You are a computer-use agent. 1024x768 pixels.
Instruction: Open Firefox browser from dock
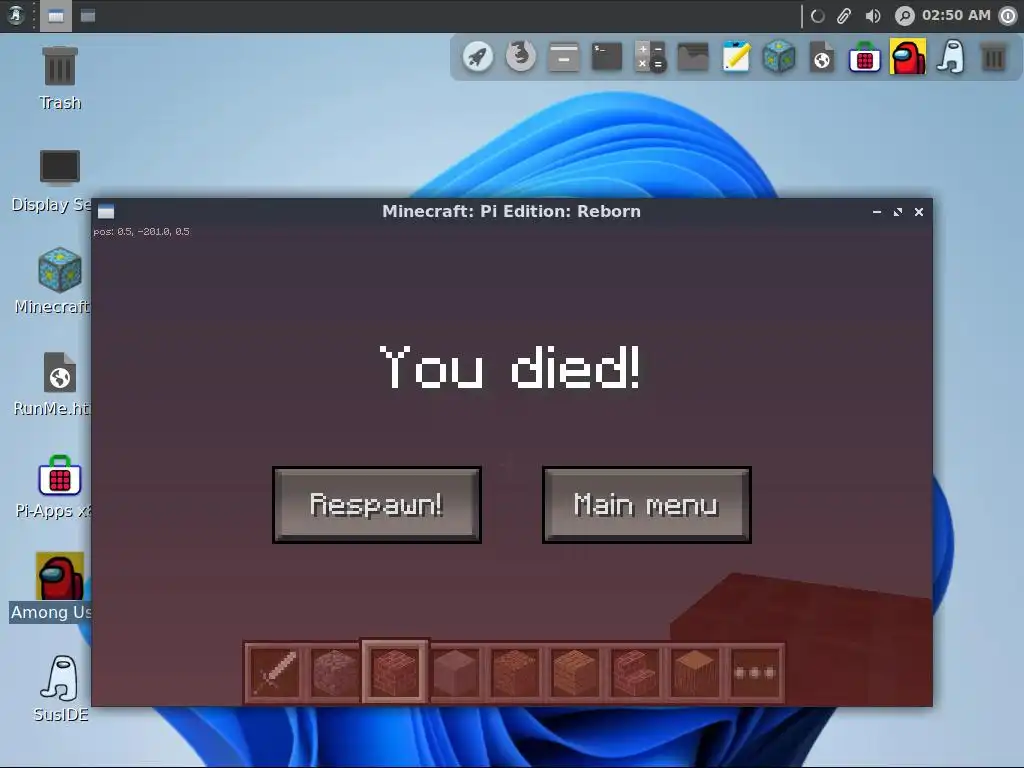[520, 57]
